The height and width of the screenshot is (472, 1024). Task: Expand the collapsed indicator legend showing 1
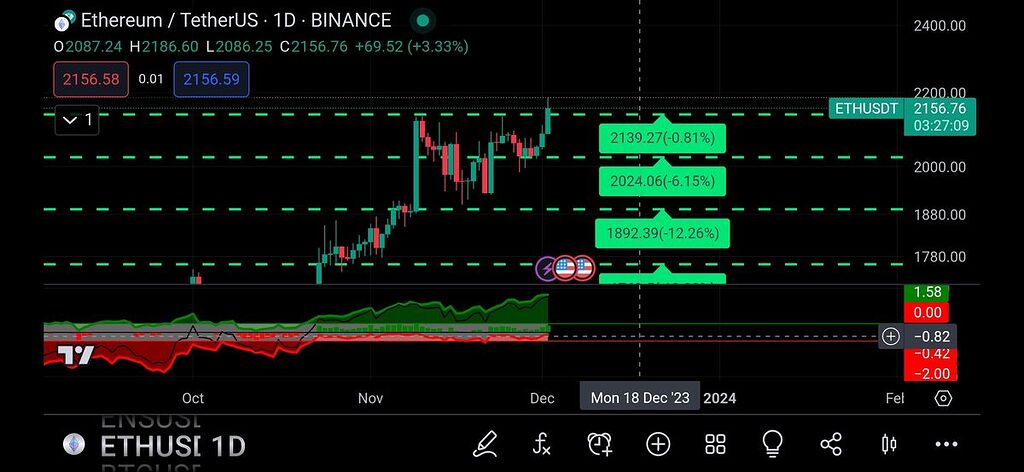[77, 120]
